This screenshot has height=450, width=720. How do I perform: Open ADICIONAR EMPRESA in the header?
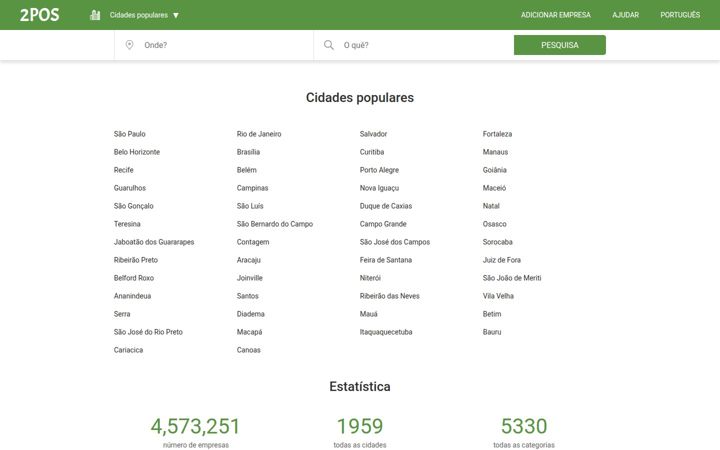556,15
